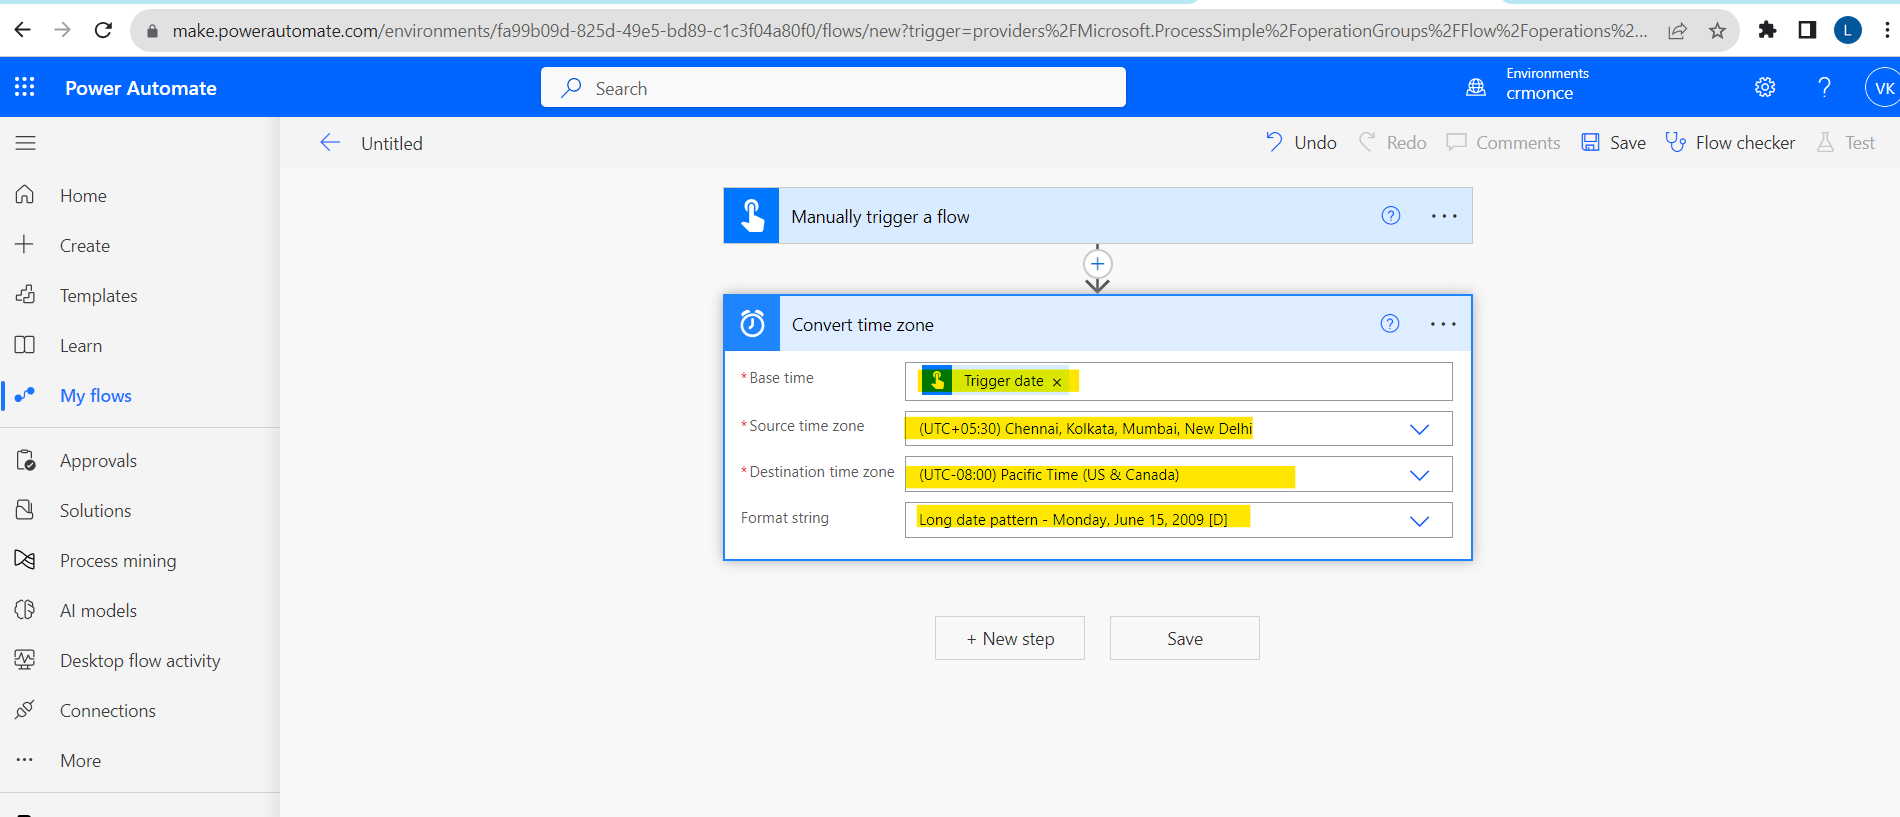
Task: Remove the Trigger date token
Action: (1057, 382)
